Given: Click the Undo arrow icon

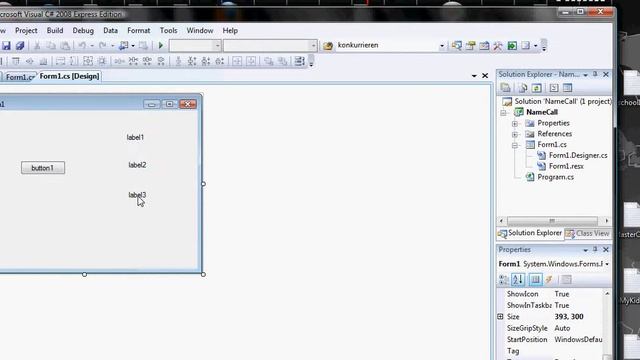Looking at the screenshot, I should (82, 46).
